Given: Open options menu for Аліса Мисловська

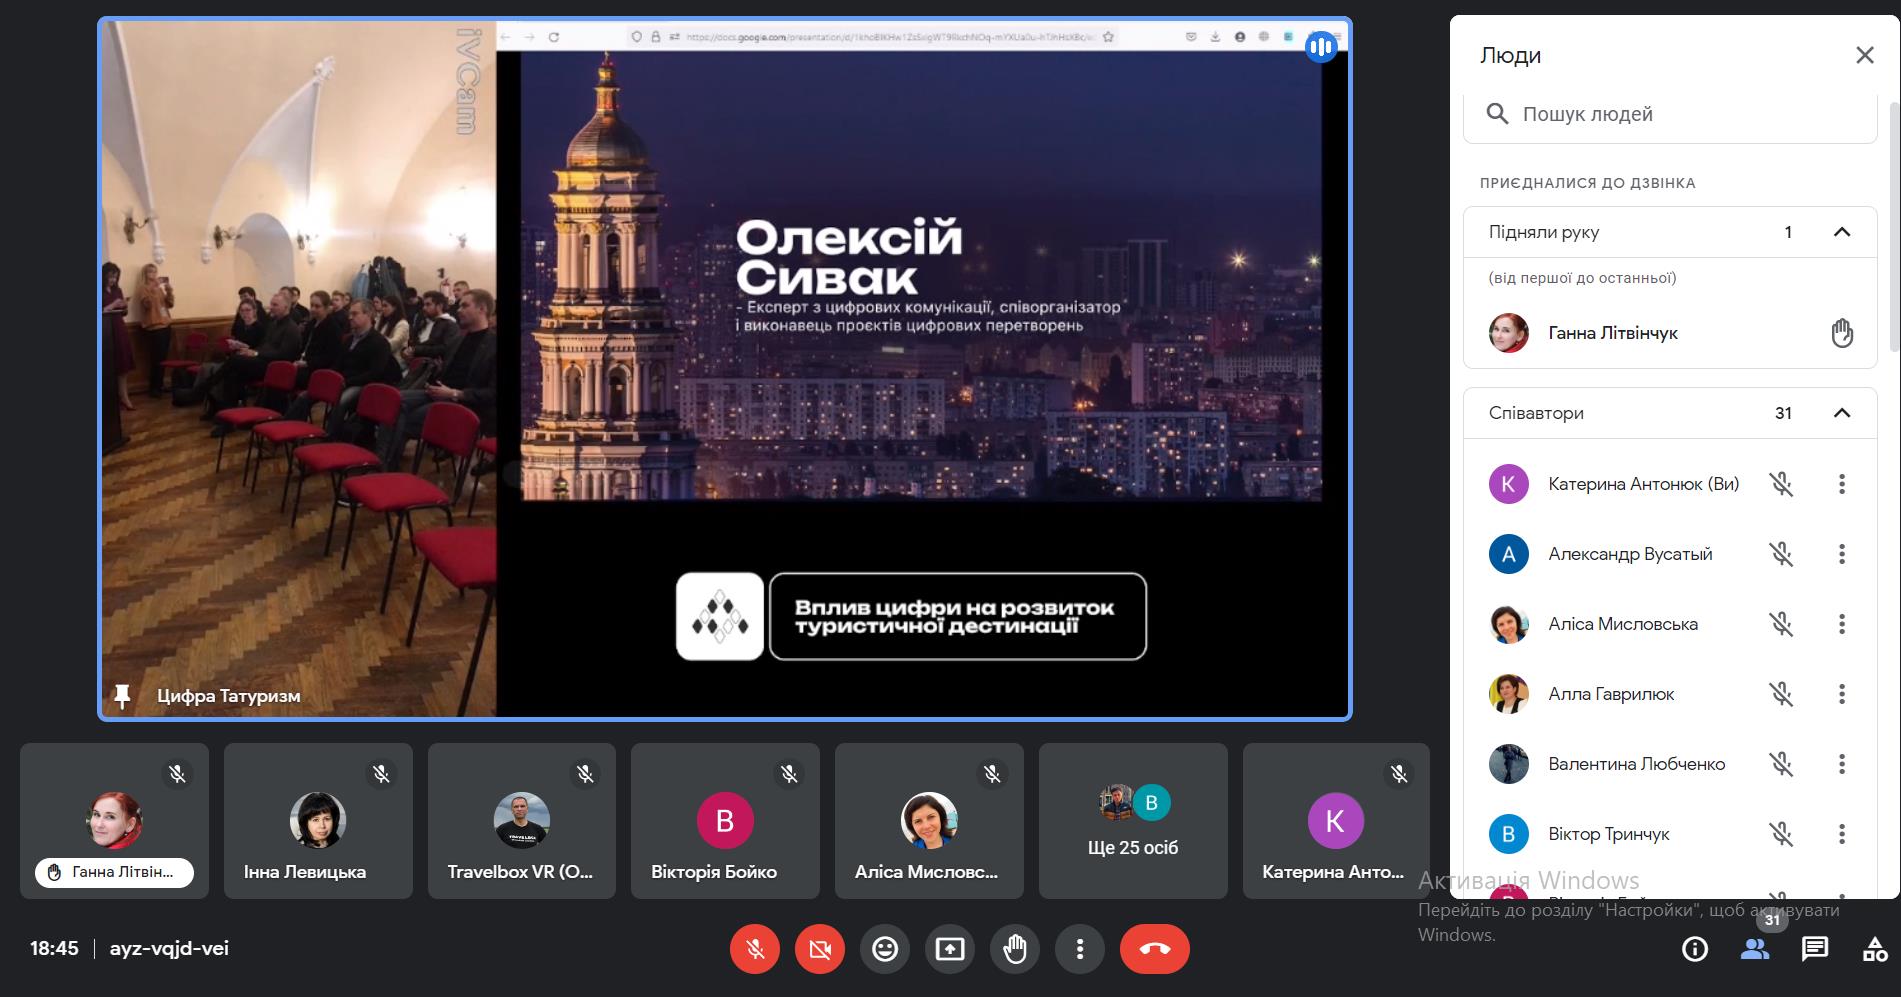Looking at the screenshot, I should point(1841,624).
